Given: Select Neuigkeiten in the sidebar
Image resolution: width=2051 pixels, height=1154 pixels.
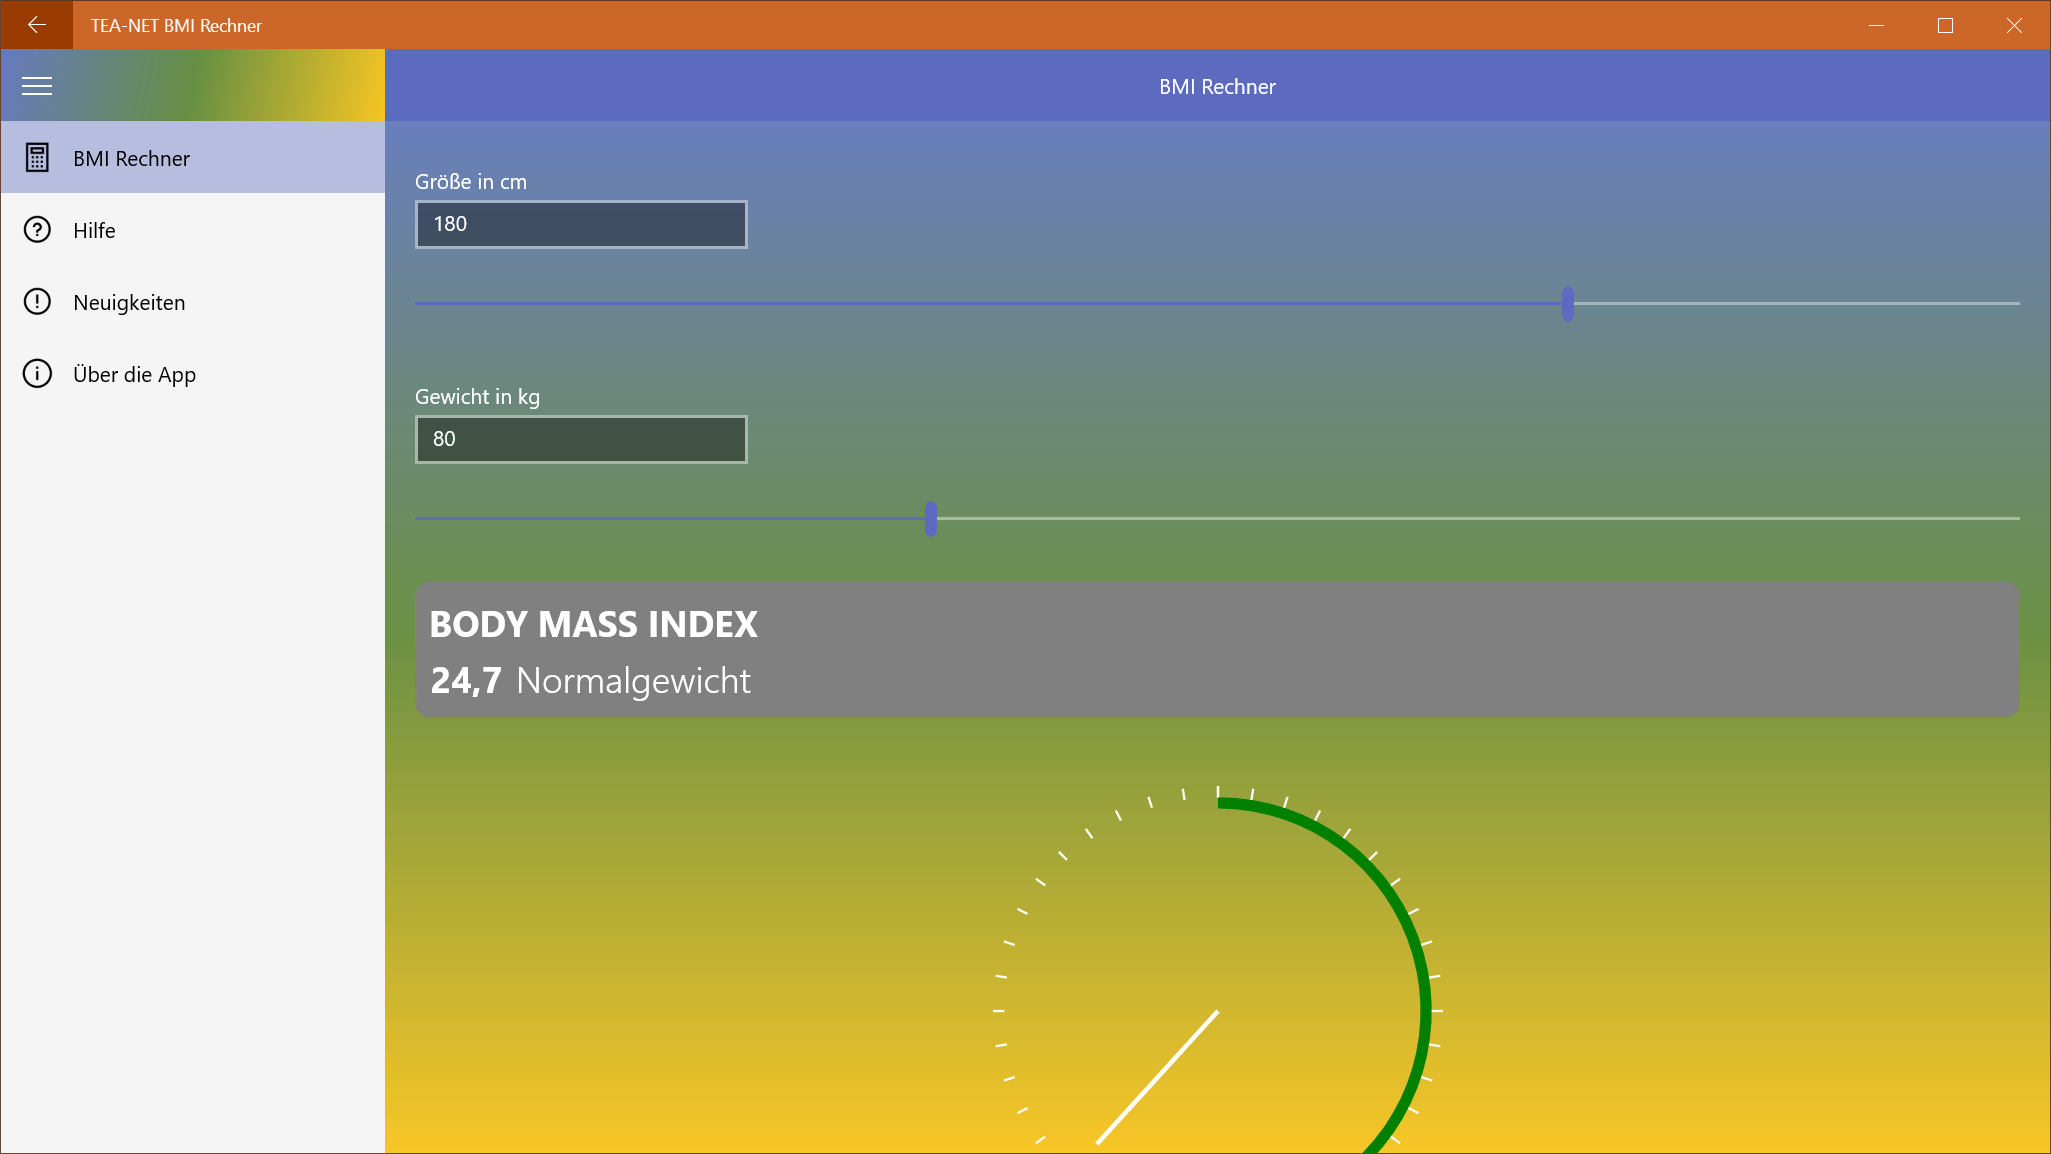Looking at the screenshot, I should pyautogui.click(x=129, y=303).
